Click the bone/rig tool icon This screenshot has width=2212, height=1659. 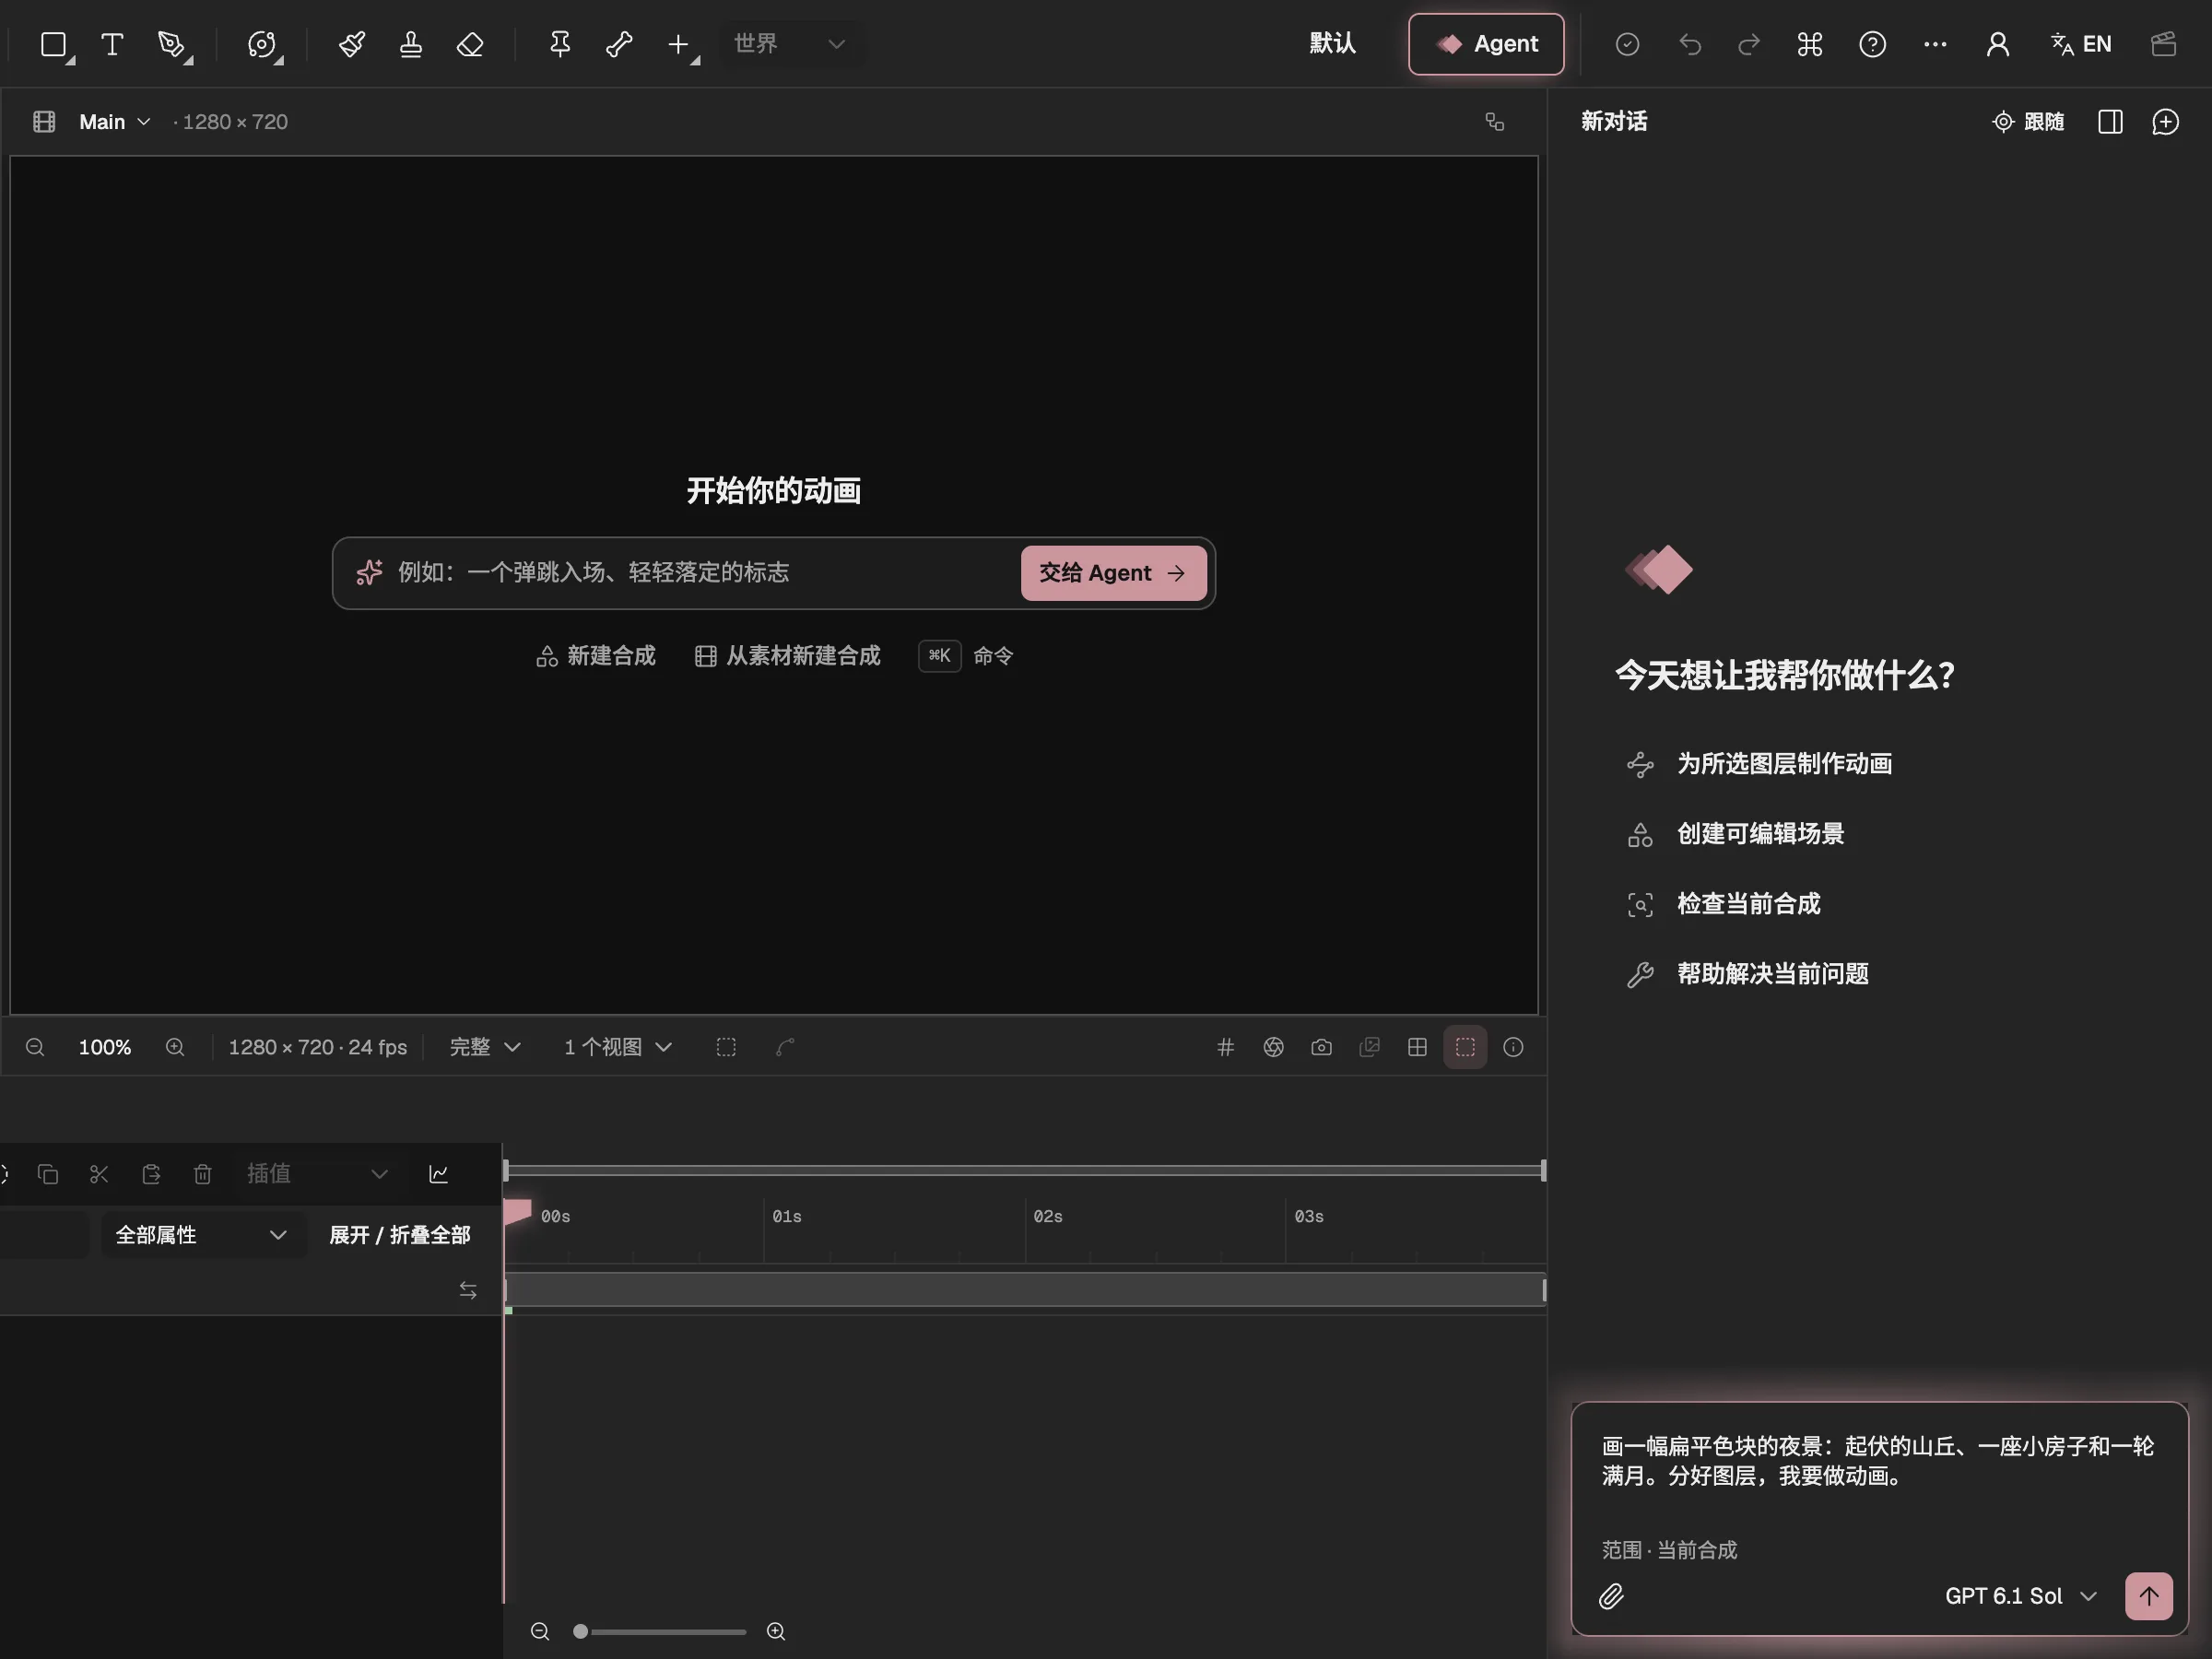[x=619, y=44]
